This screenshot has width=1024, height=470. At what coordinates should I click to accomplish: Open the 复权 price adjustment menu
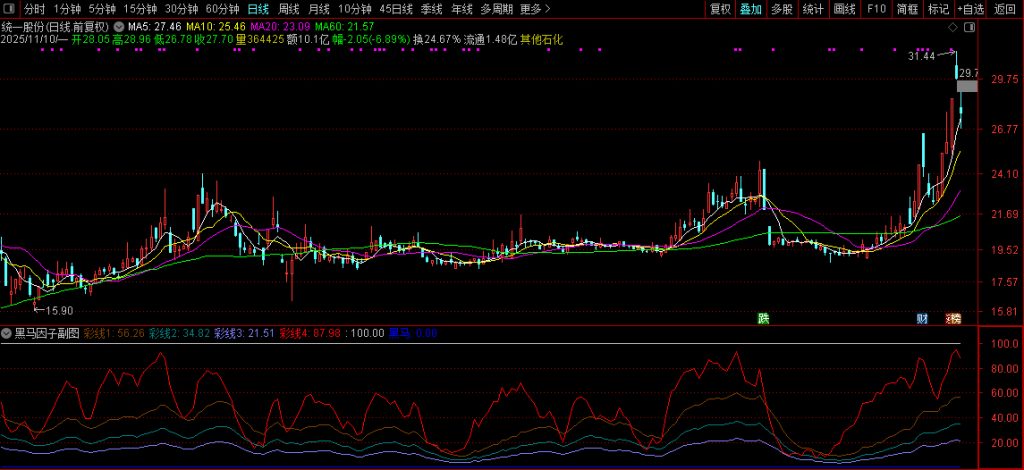720,9
